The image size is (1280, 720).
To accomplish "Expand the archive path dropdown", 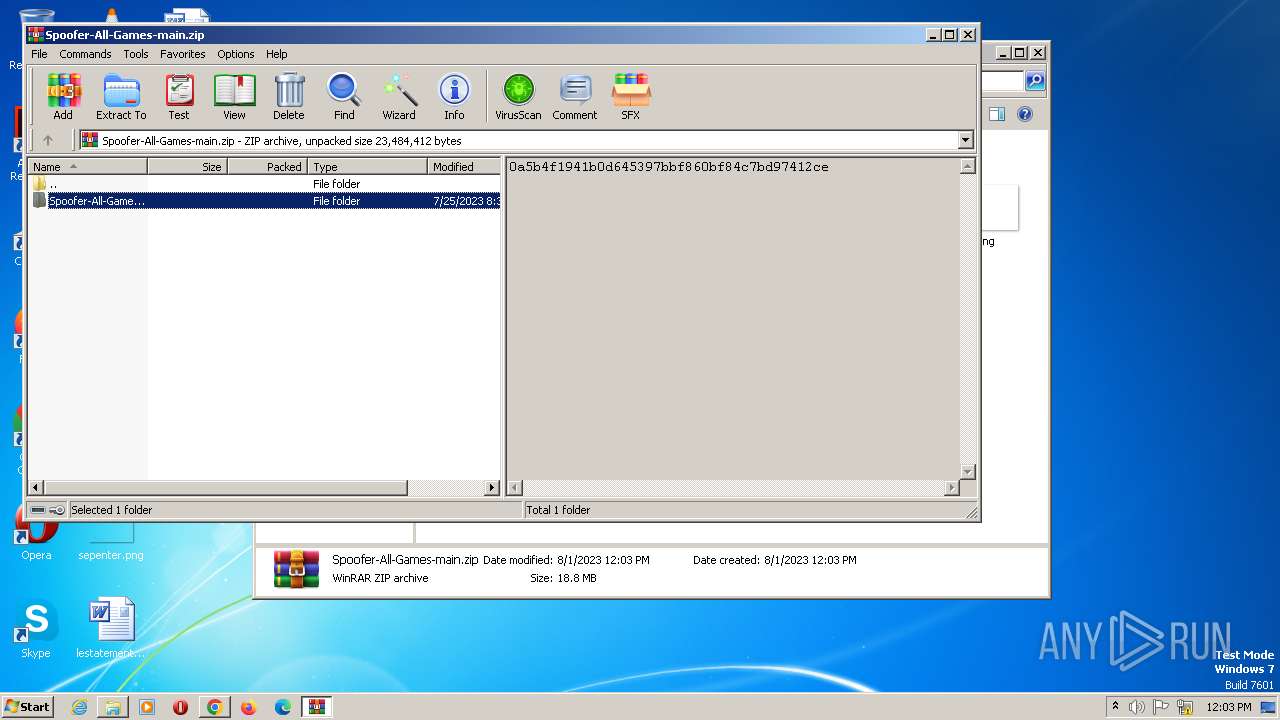I will pyautogui.click(x=966, y=140).
